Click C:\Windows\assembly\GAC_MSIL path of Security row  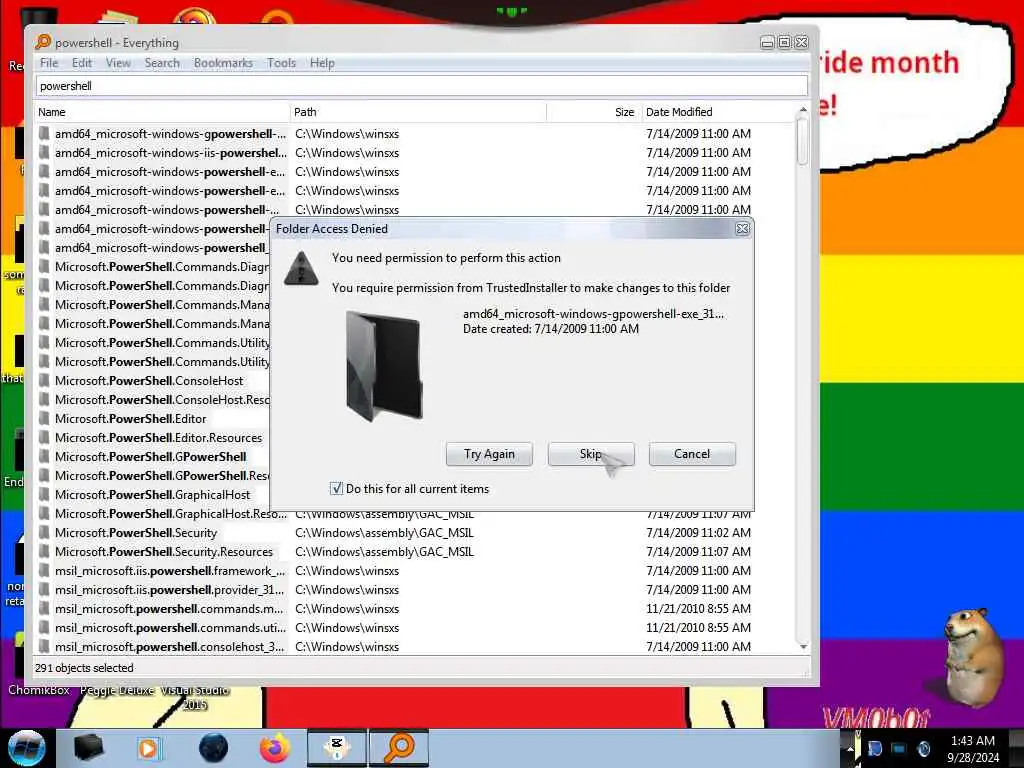click(384, 533)
